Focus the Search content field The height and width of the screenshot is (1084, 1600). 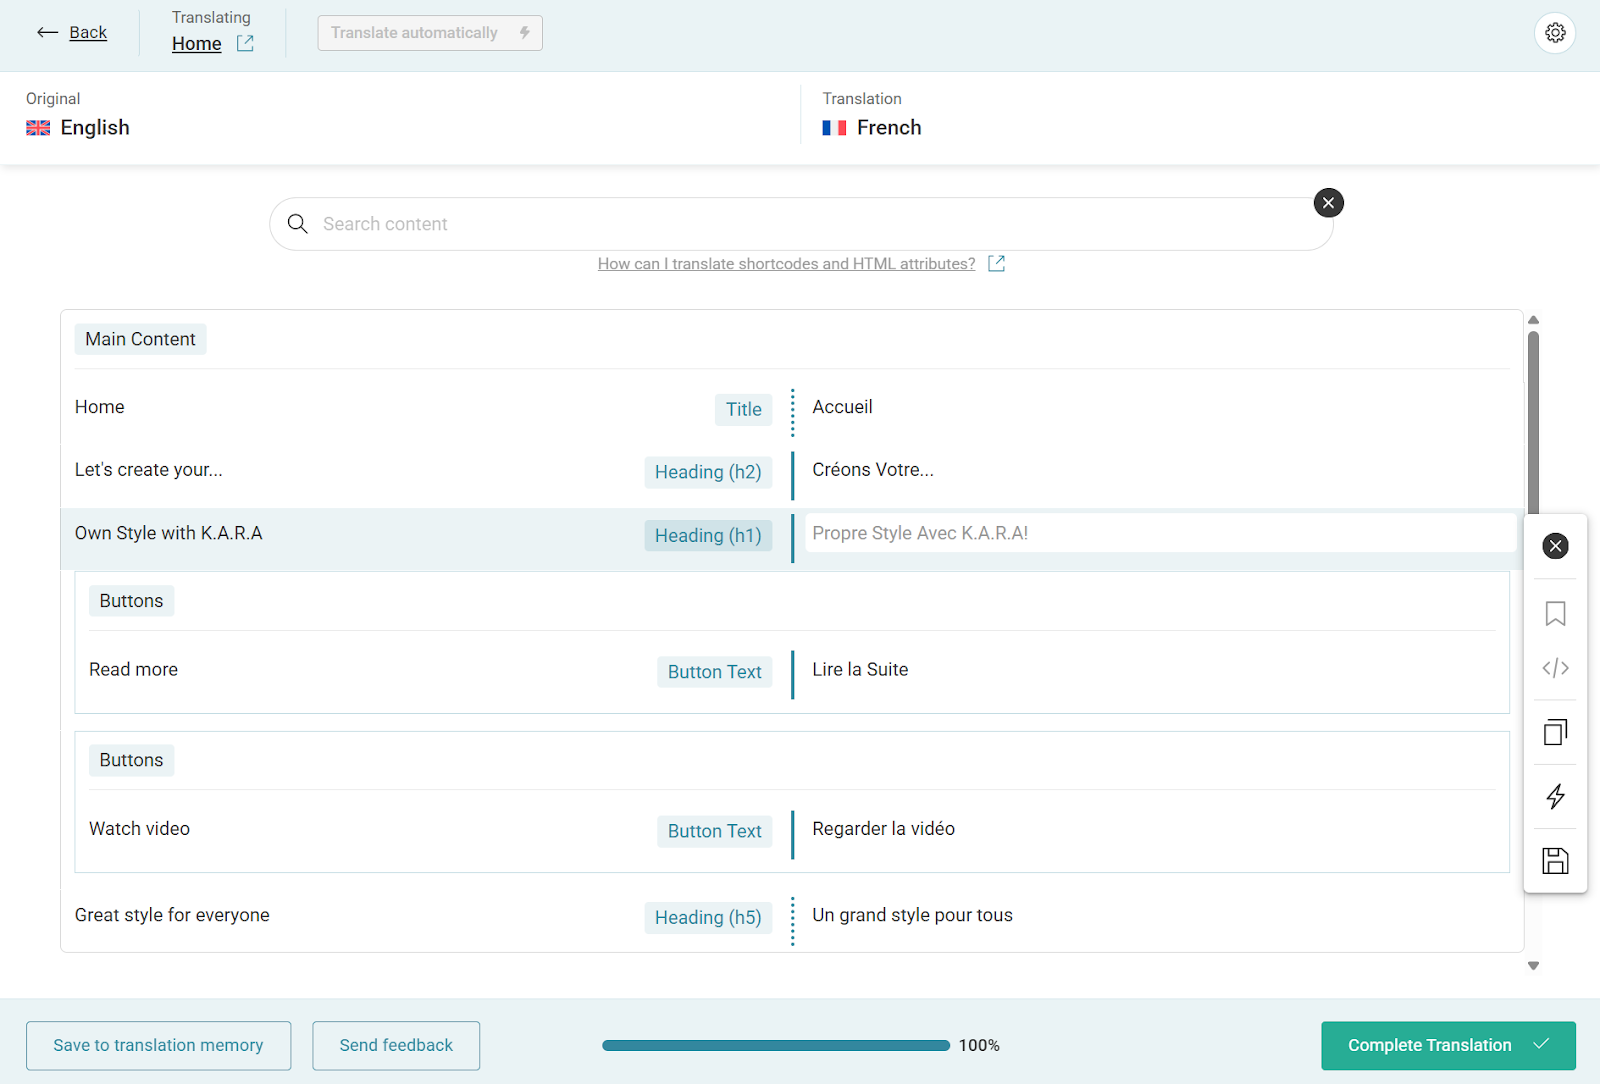pyautogui.click(x=801, y=224)
